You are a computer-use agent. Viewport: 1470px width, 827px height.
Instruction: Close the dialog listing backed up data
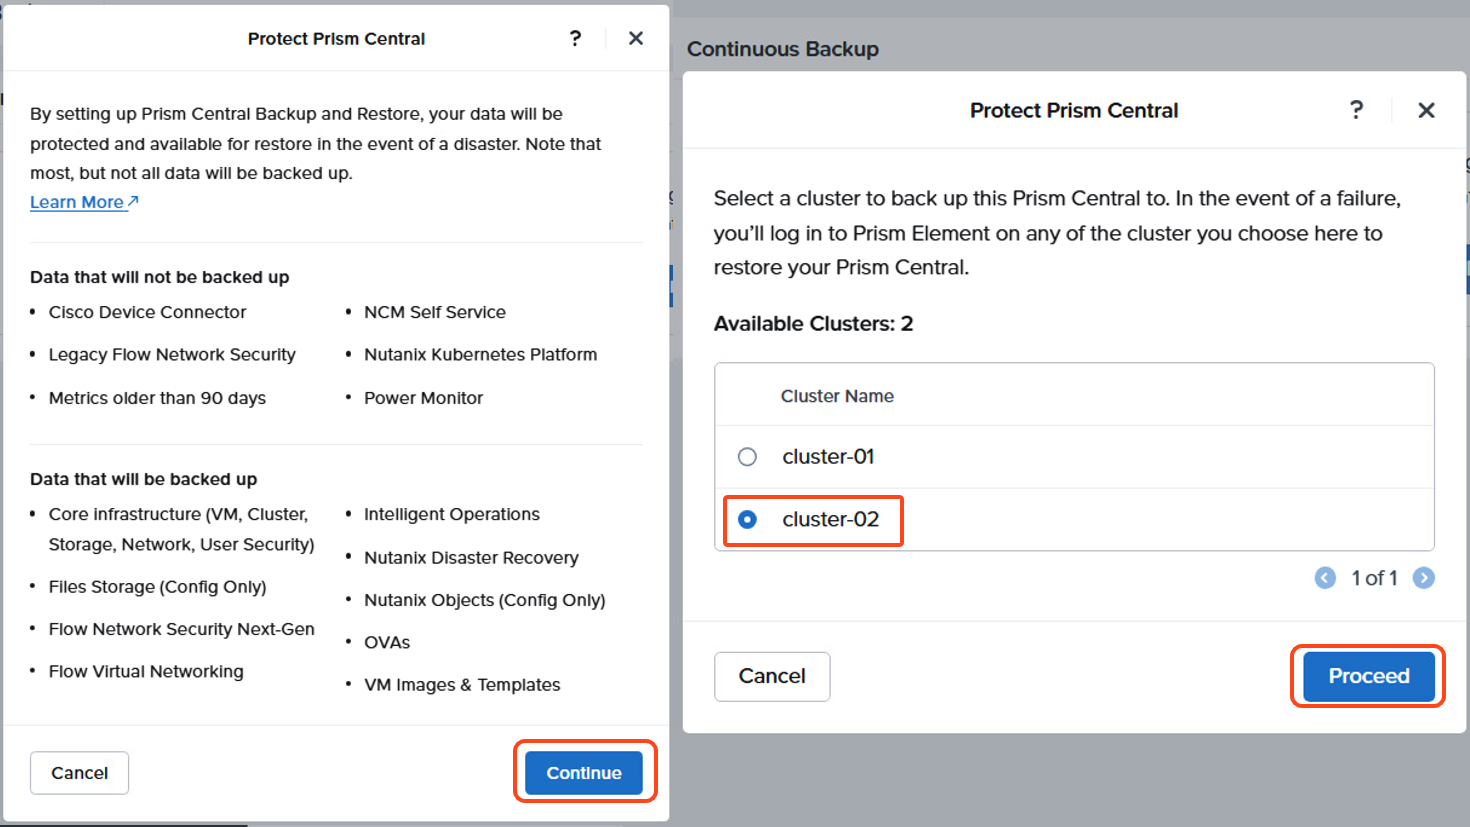point(636,39)
